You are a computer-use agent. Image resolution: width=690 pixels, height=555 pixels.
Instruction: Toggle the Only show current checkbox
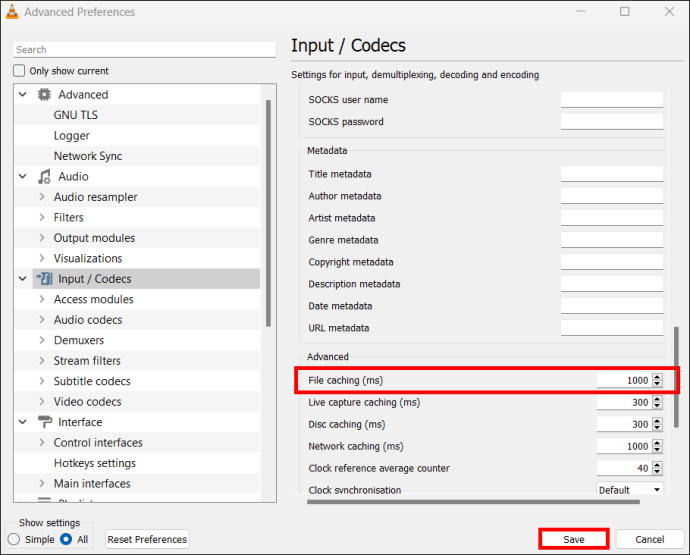(x=19, y=71)
